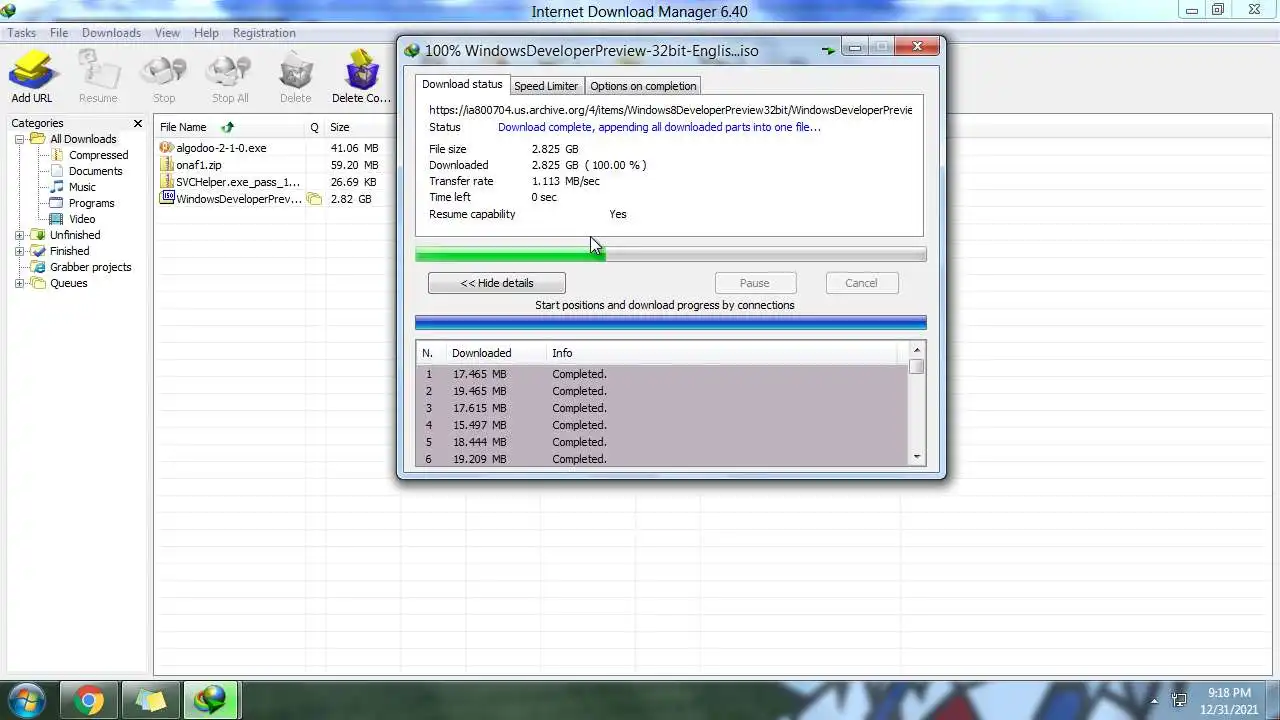Click the Cancel button in download dialog
Image resolution: width=1280 pixels, height=720 pixels.
click(861, 283)
